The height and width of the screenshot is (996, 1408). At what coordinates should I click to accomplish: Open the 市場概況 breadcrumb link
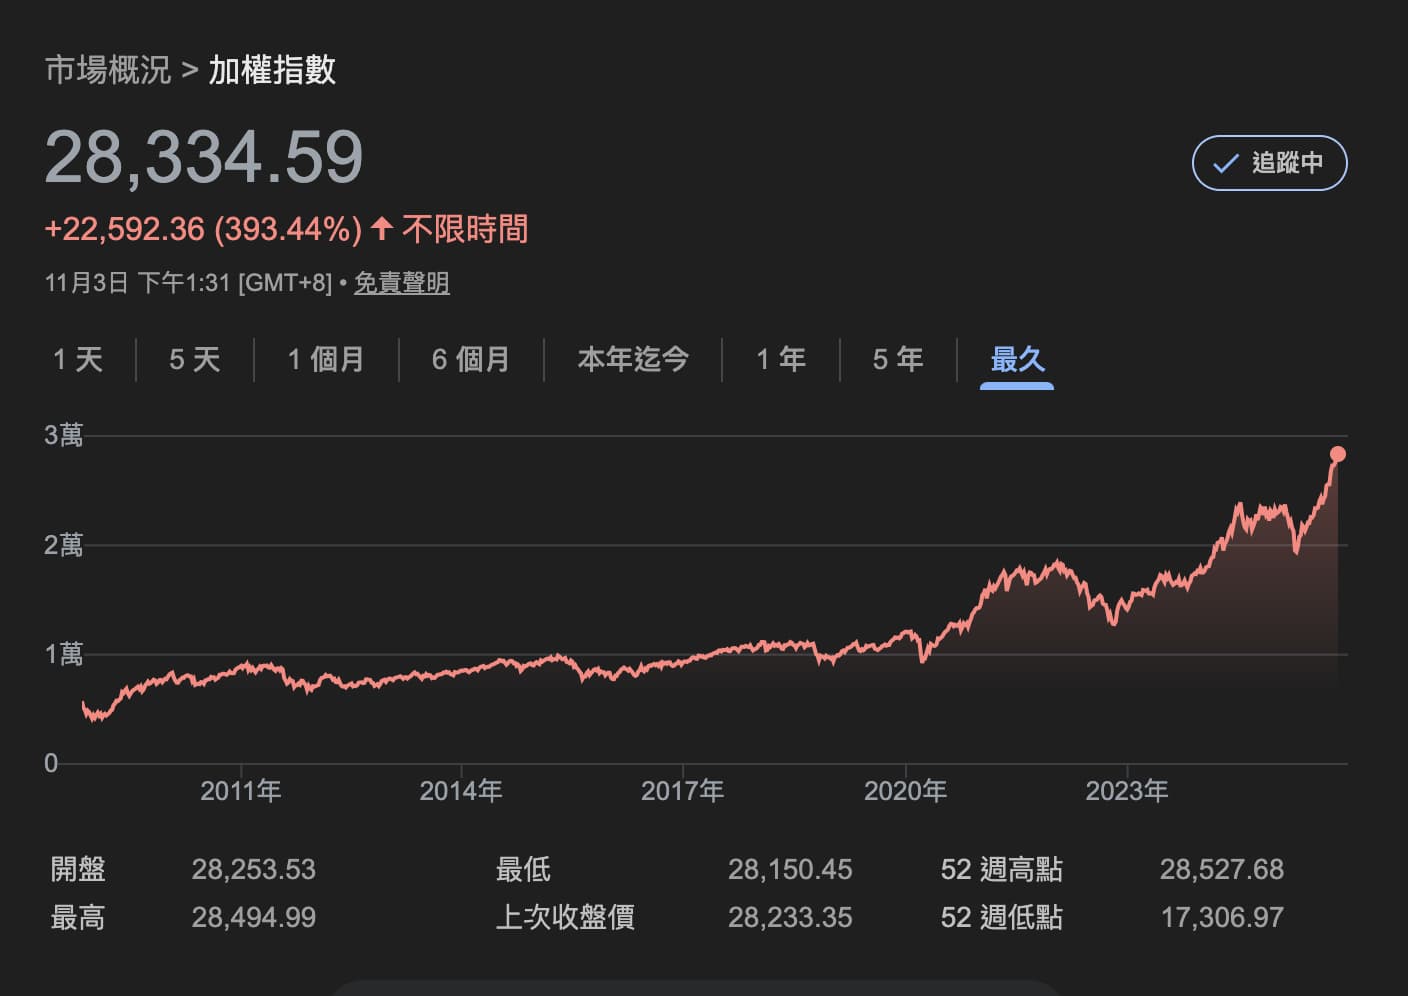point(108,70)
